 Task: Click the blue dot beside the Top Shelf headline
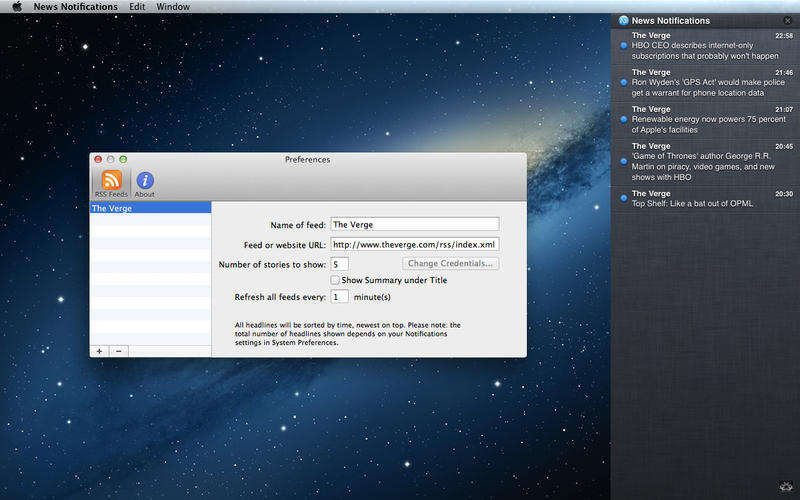point(623,198)
